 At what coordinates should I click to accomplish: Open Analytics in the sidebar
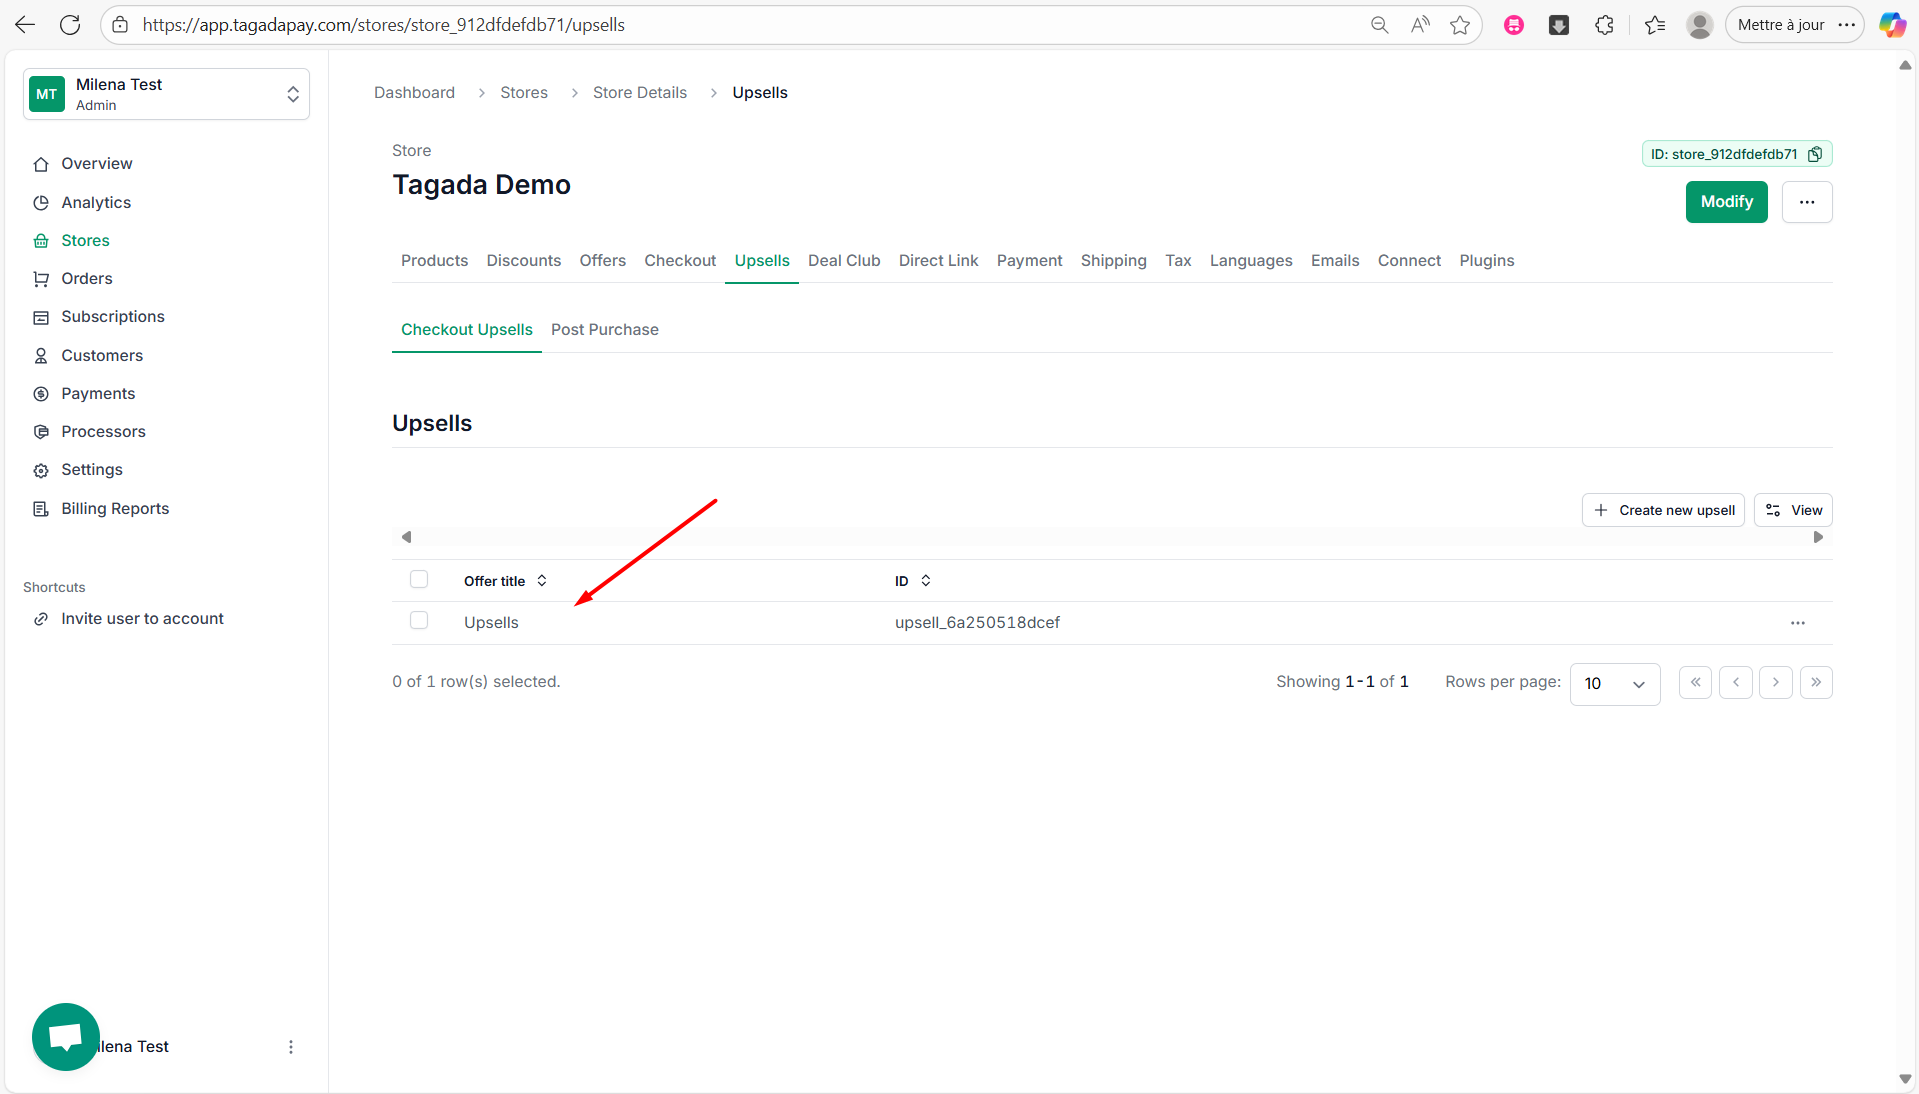click(96, 203)
